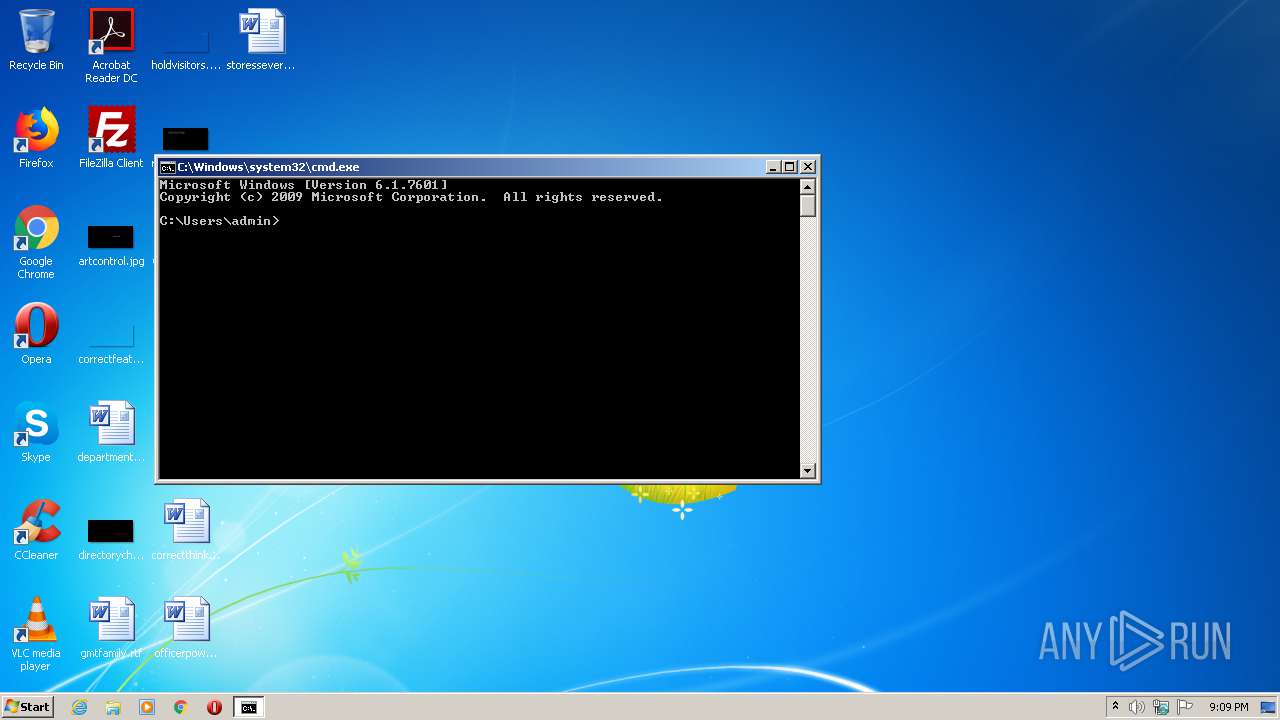Click the Opera icon in taskbar
The height and width of the screenshot is (720, 1280).
pos(214,707)
